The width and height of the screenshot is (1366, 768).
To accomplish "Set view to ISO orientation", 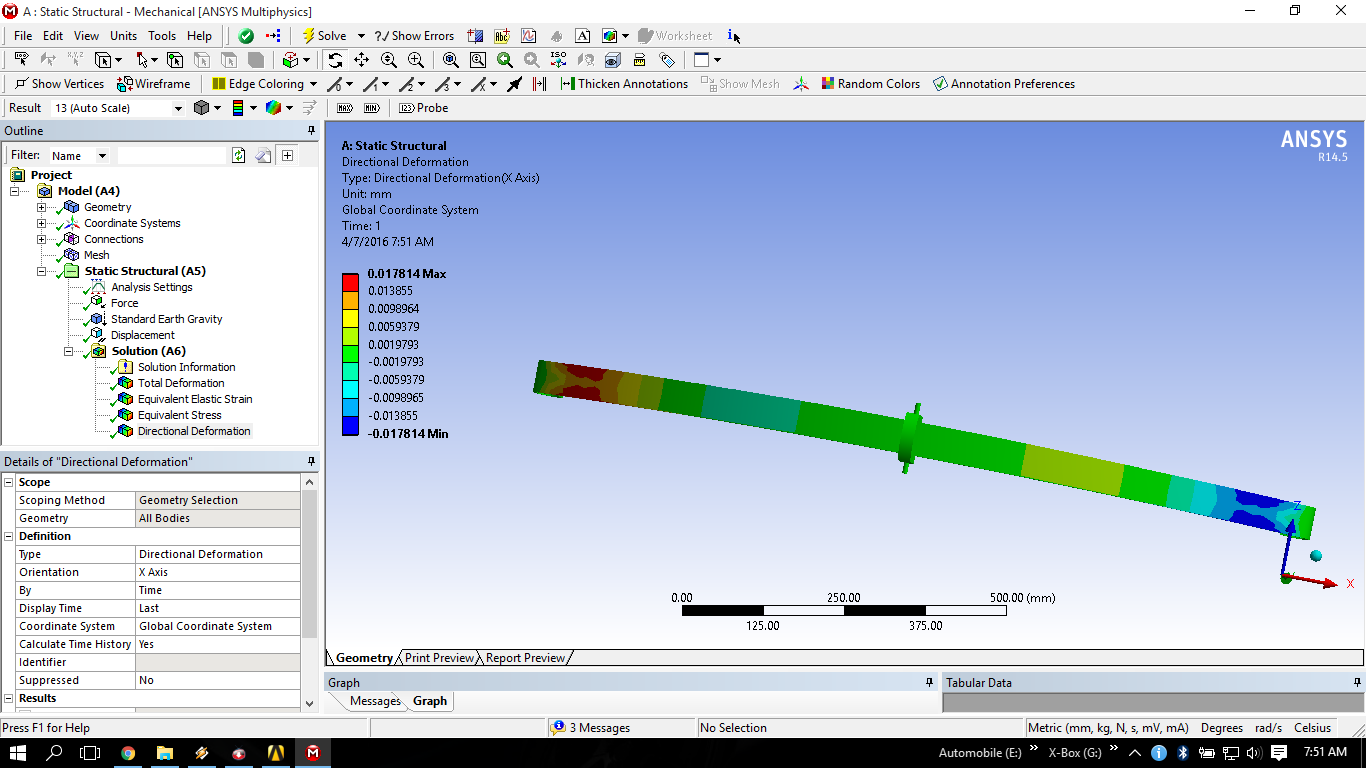I will [558, 60].
